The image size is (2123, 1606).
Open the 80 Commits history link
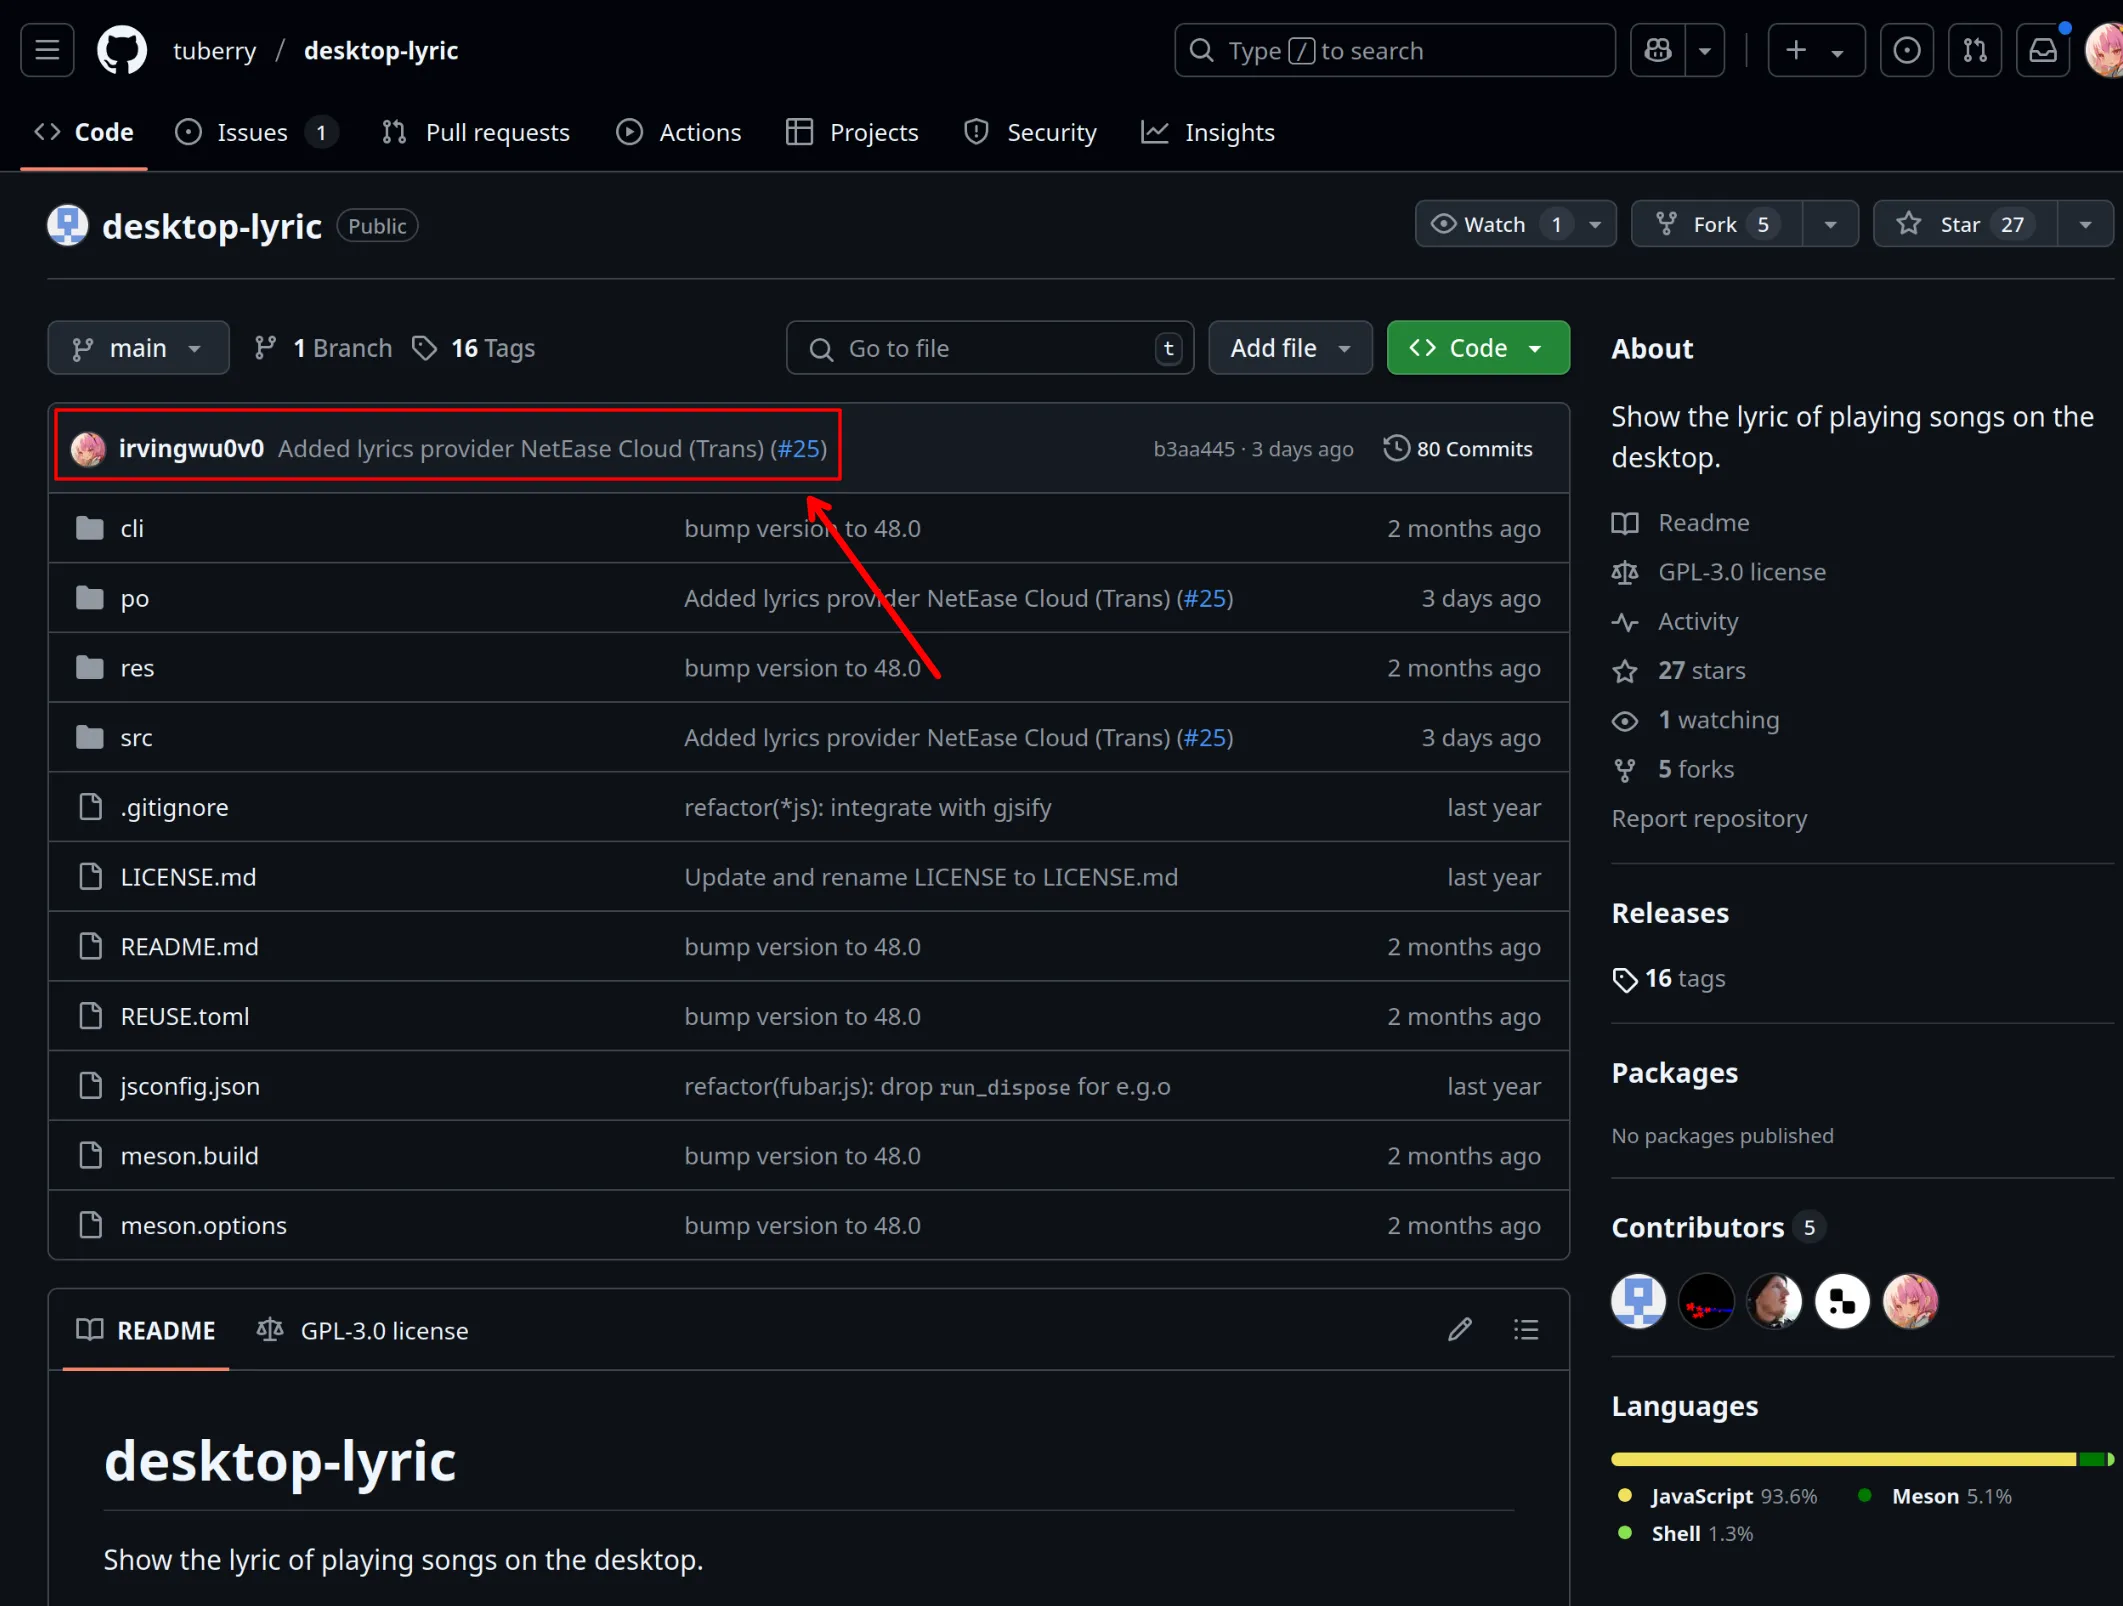(x=1459, y=449)
